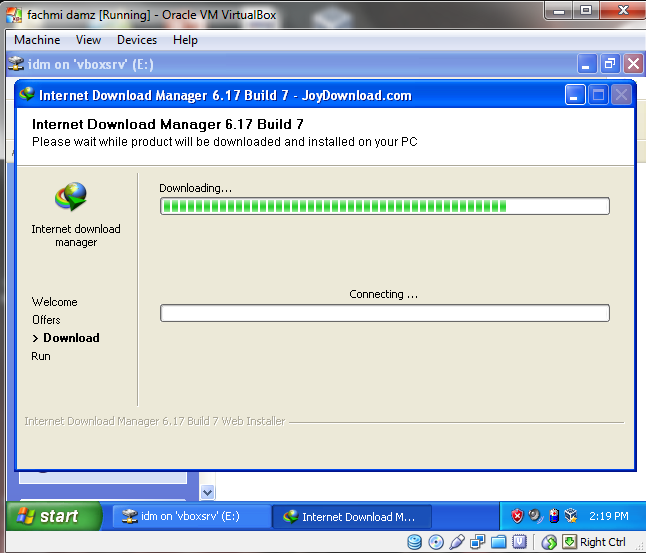Click the red security shield tray icon
Screen dimensions: 646x553
click(x=517, y=516)
